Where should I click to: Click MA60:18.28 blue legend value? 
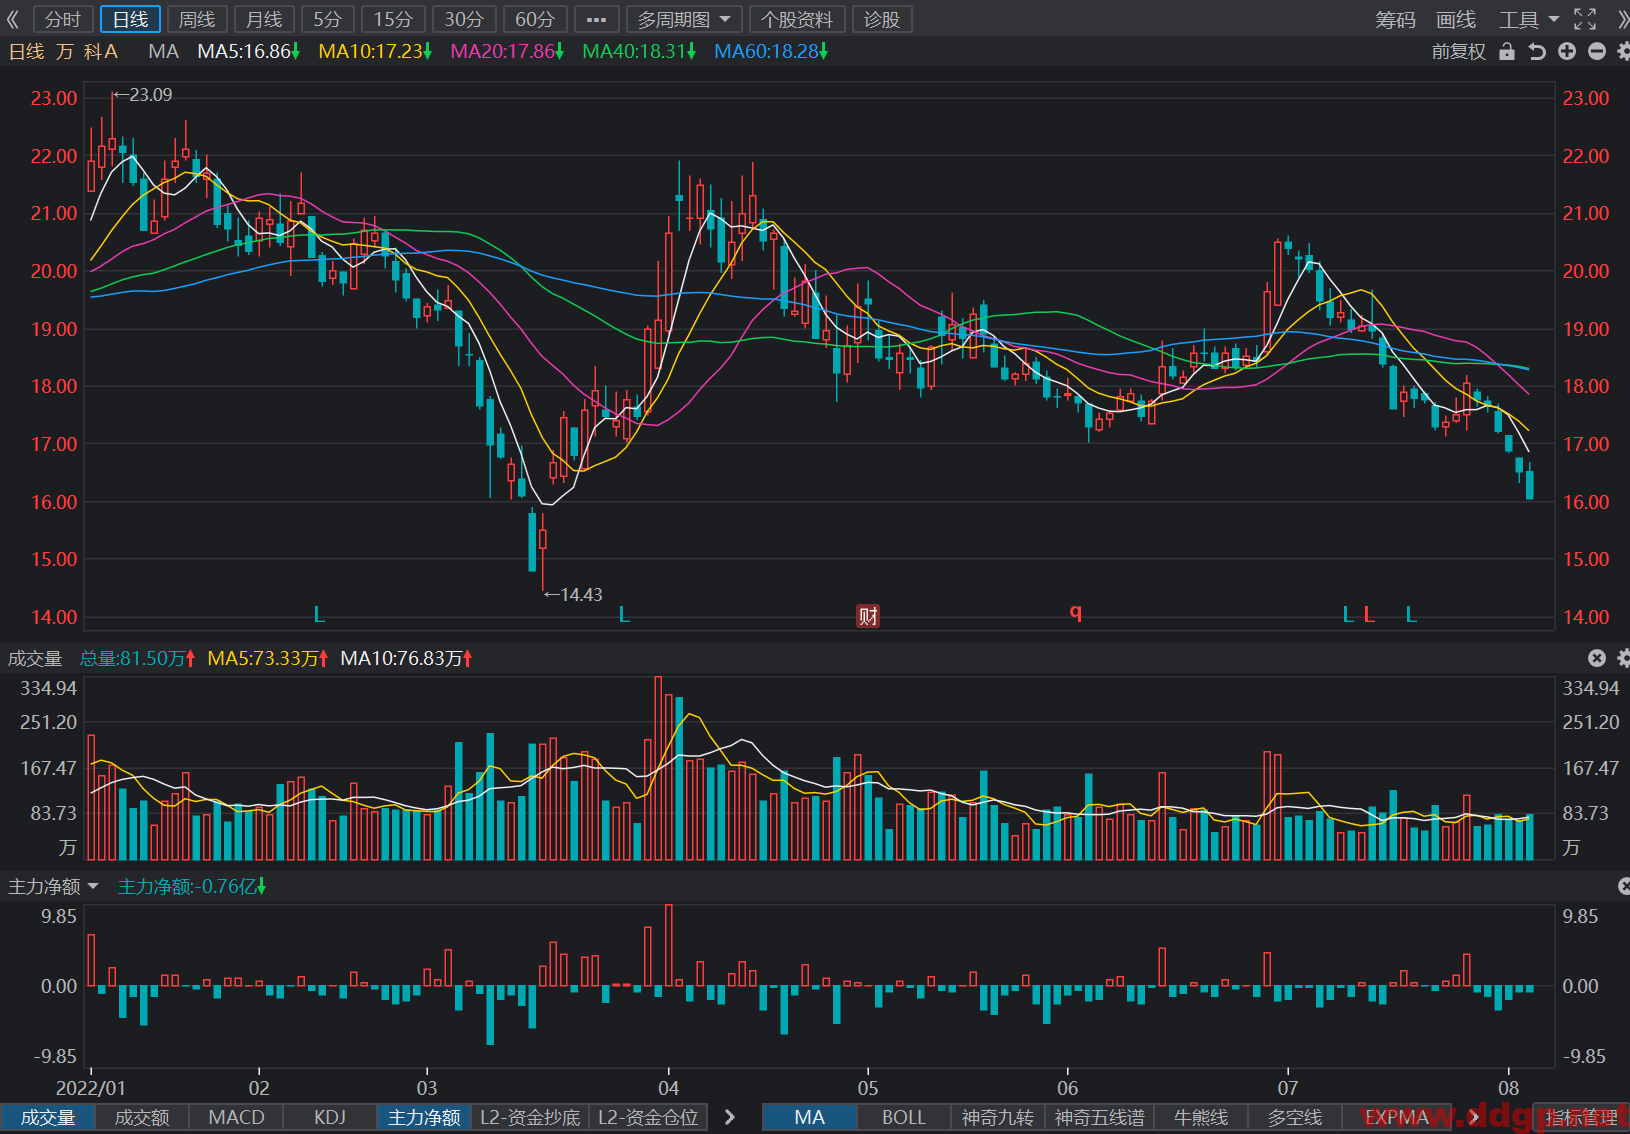(771, 51)
